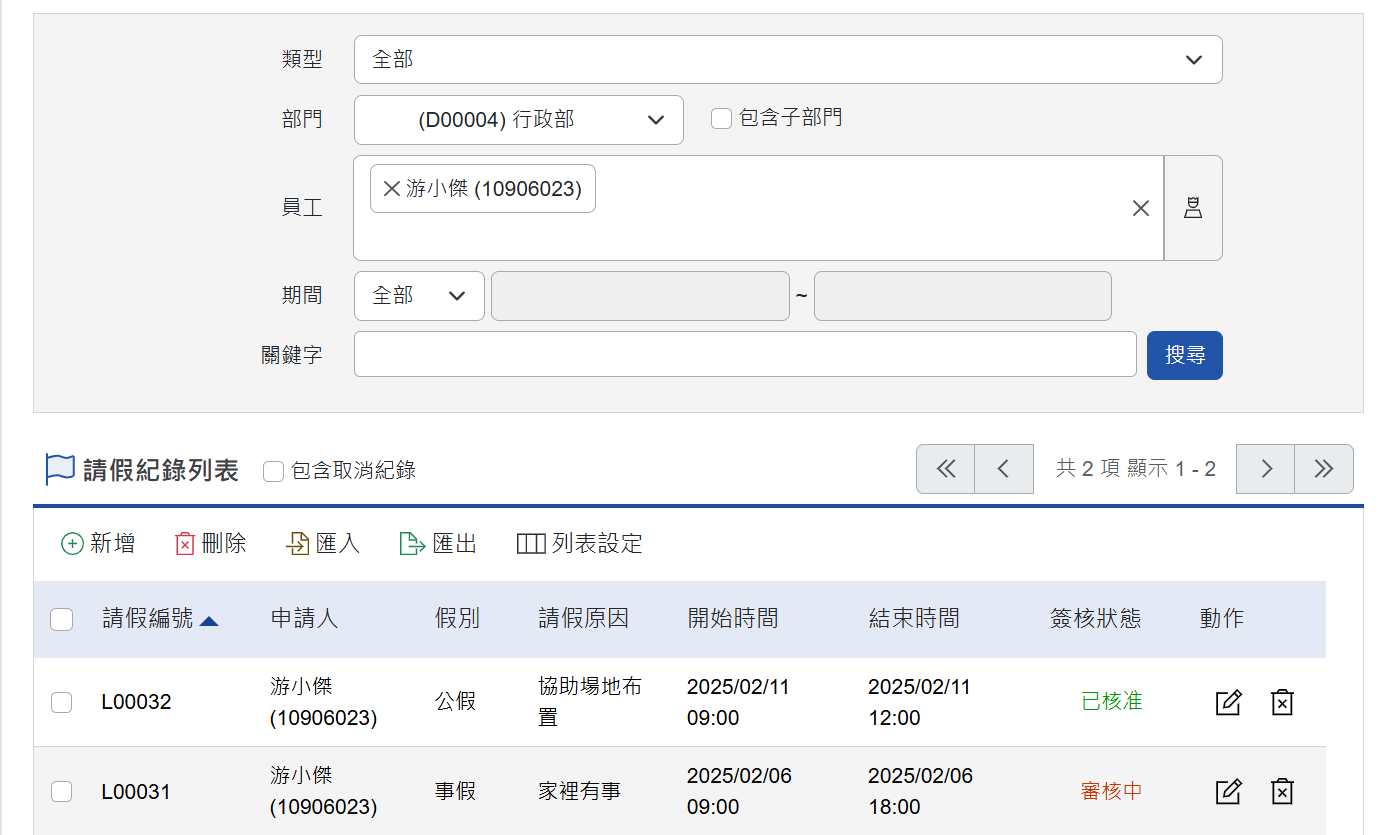Open the 期間 period dropdown
1400x835 pixels.
click(419, 296)
